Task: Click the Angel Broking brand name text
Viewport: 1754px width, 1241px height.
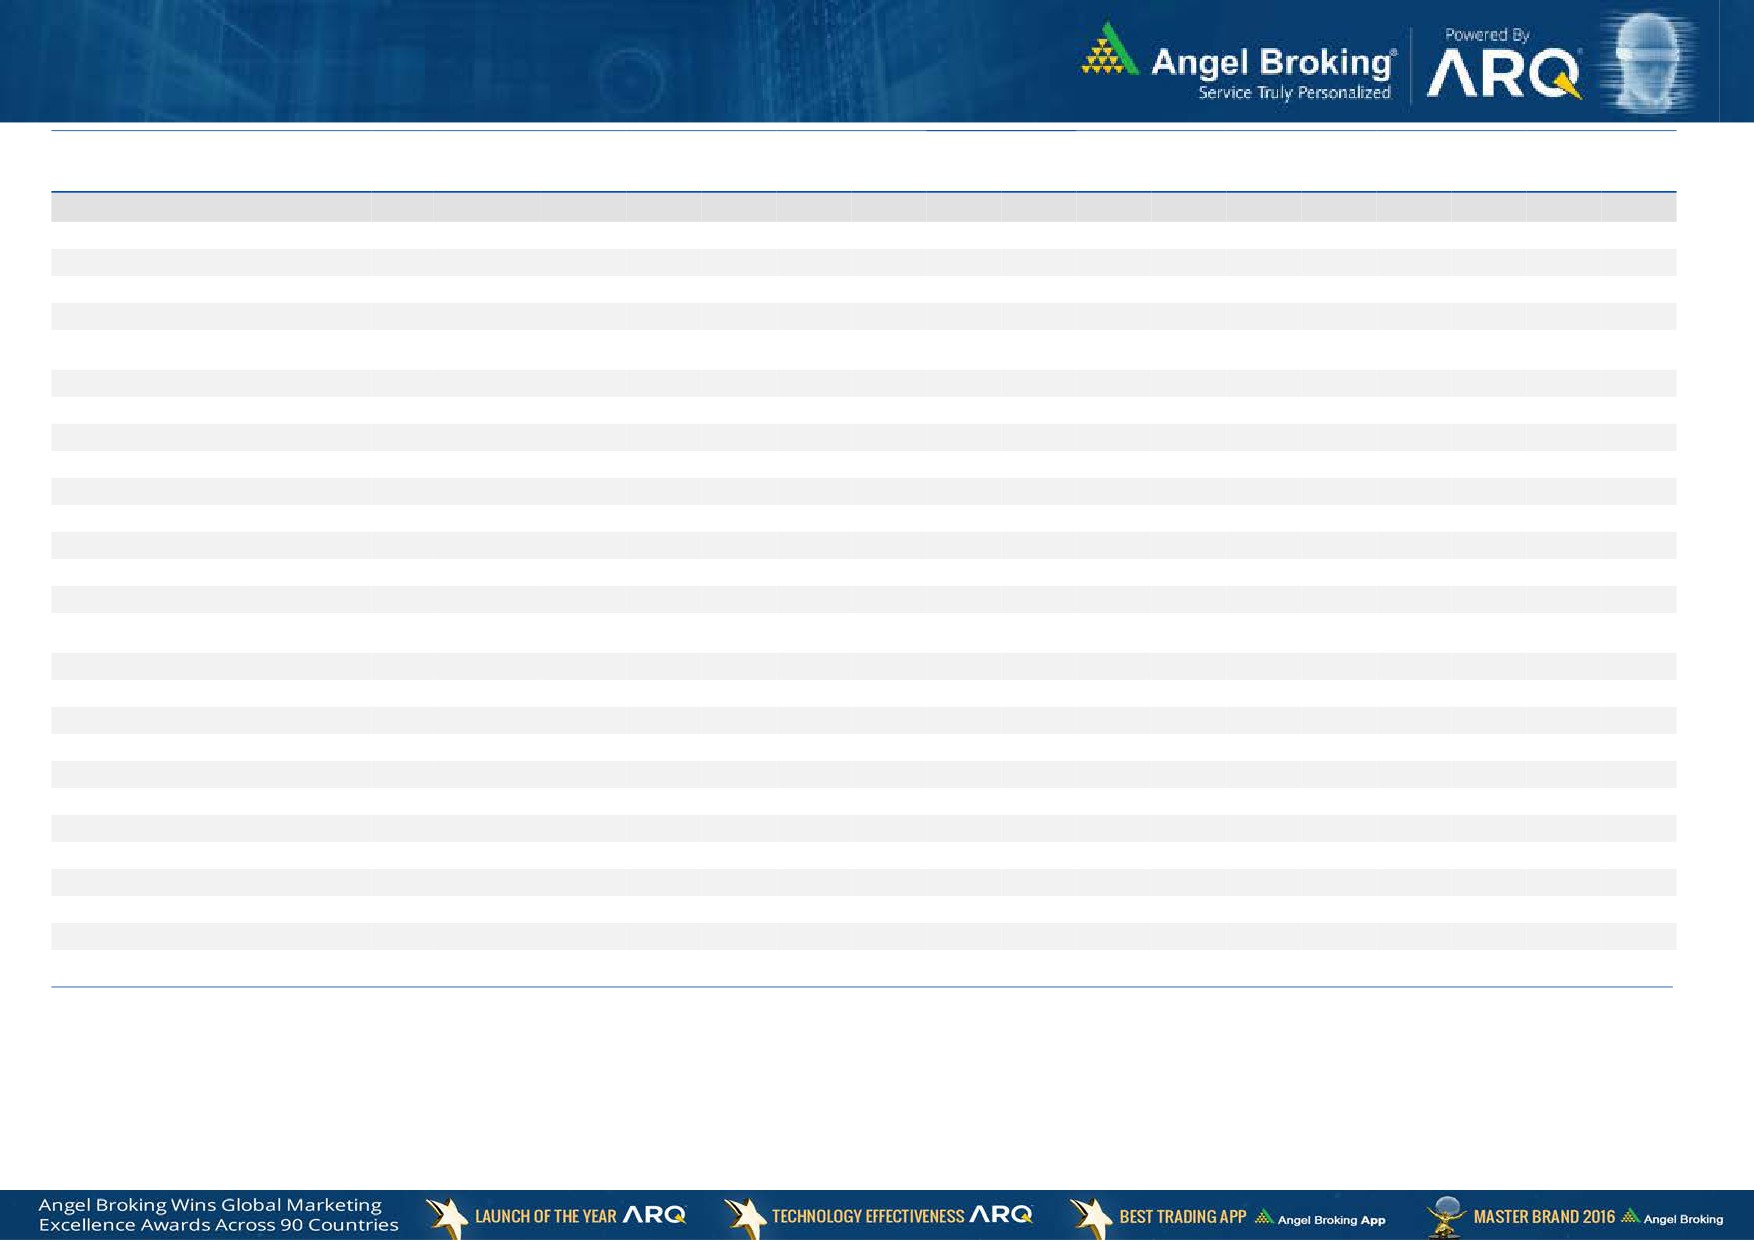Action: [1273, 62]
